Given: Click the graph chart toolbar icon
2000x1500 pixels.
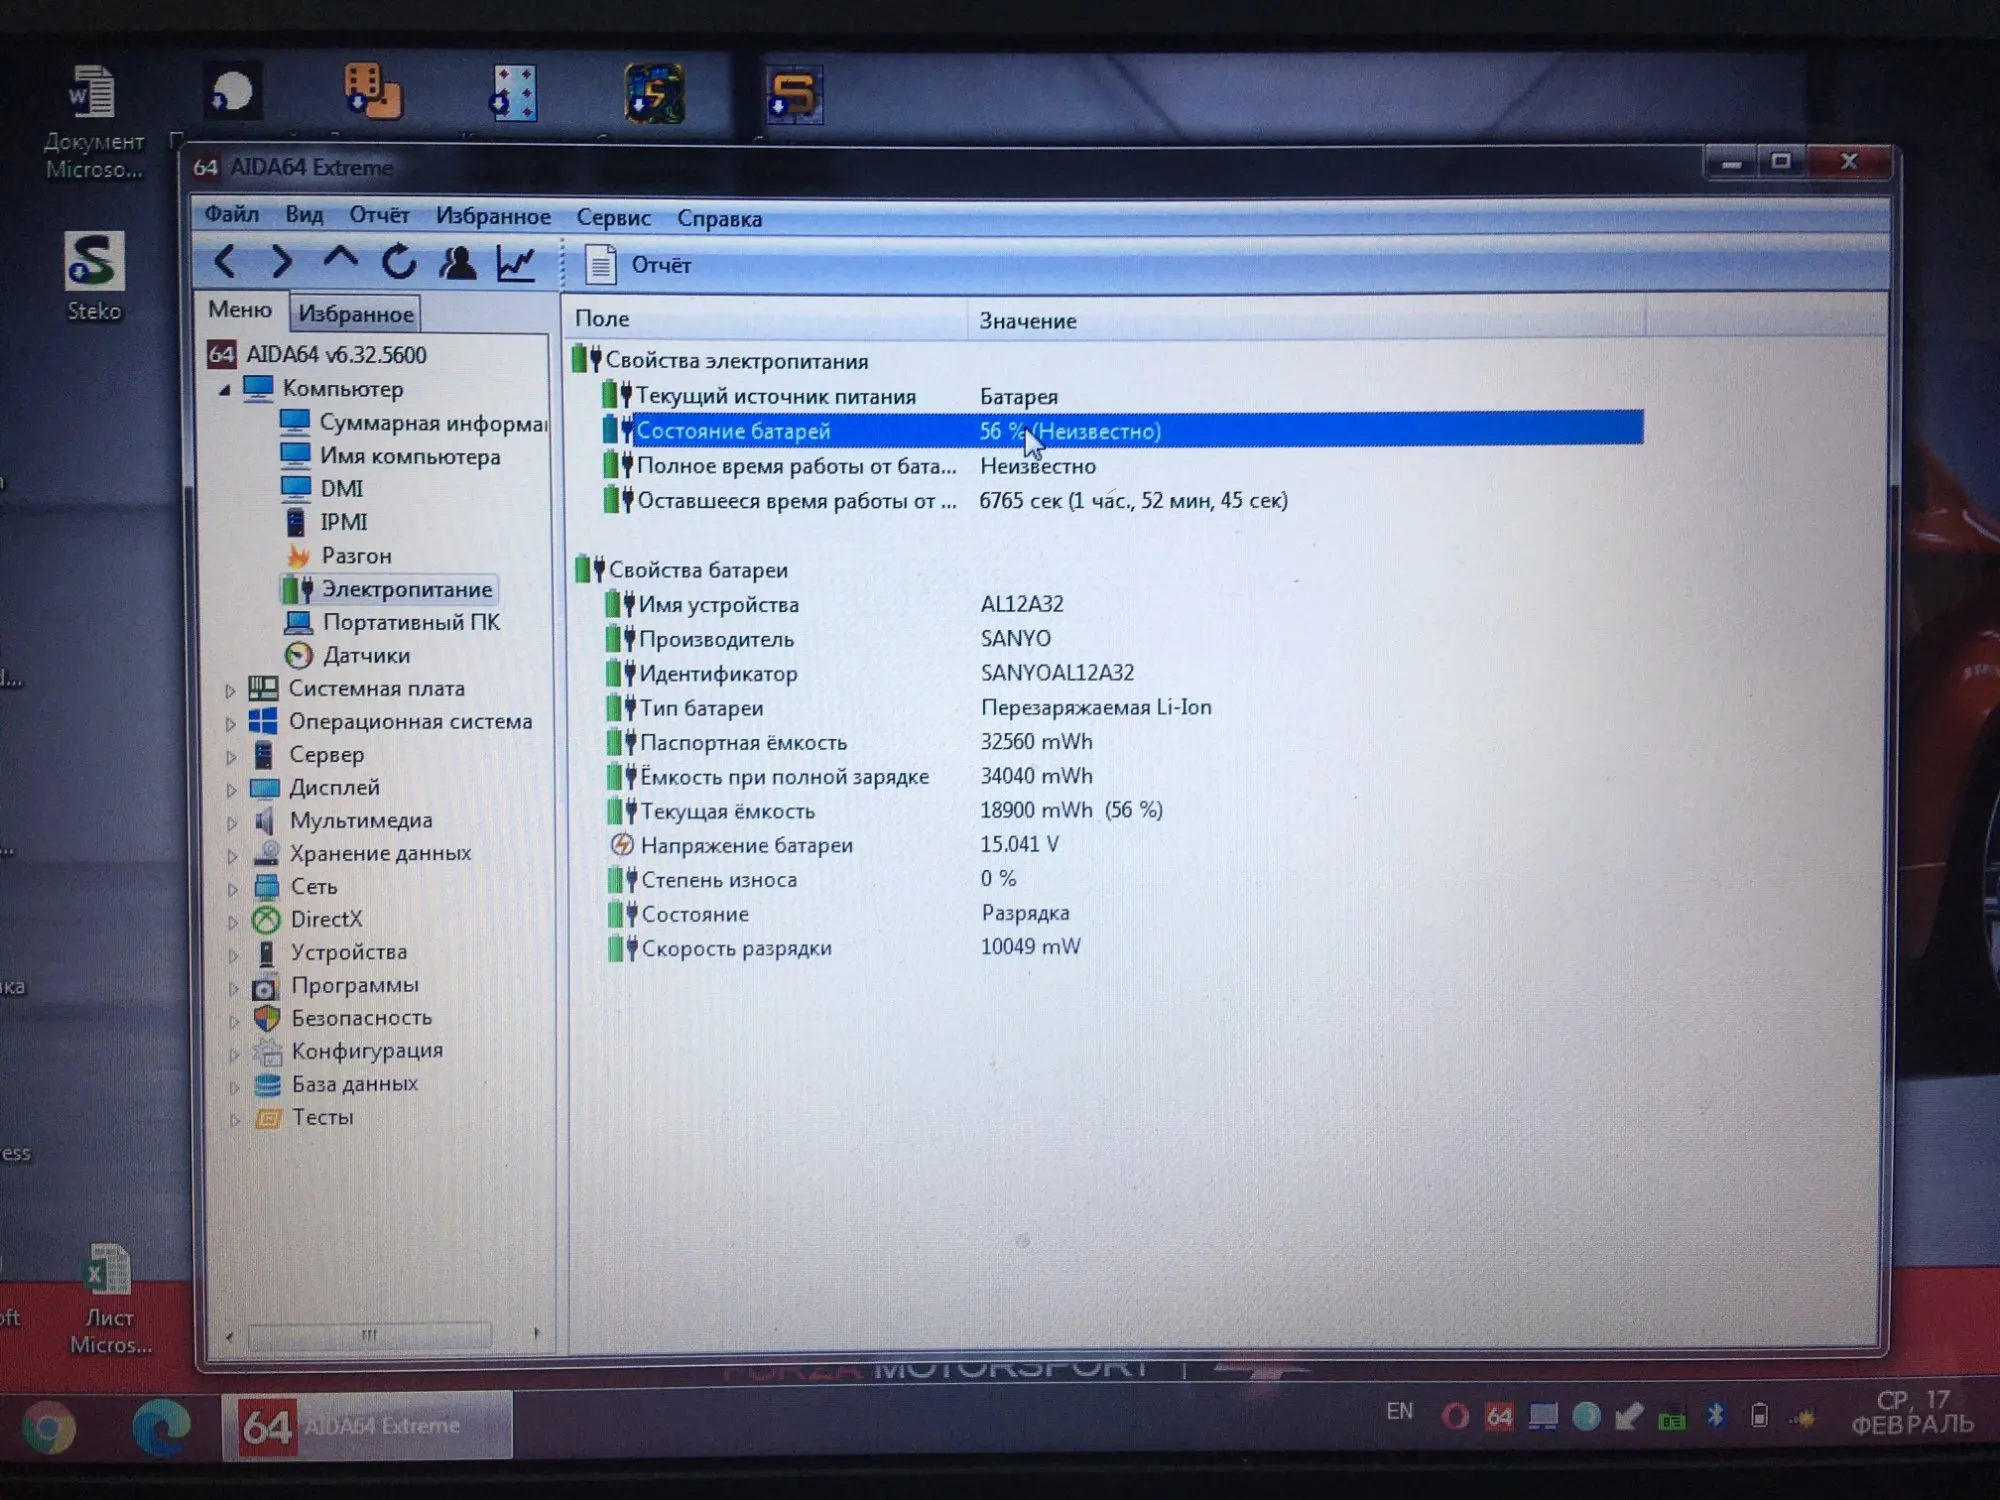Looking at the screenshot, I should [x=516, y=263].
